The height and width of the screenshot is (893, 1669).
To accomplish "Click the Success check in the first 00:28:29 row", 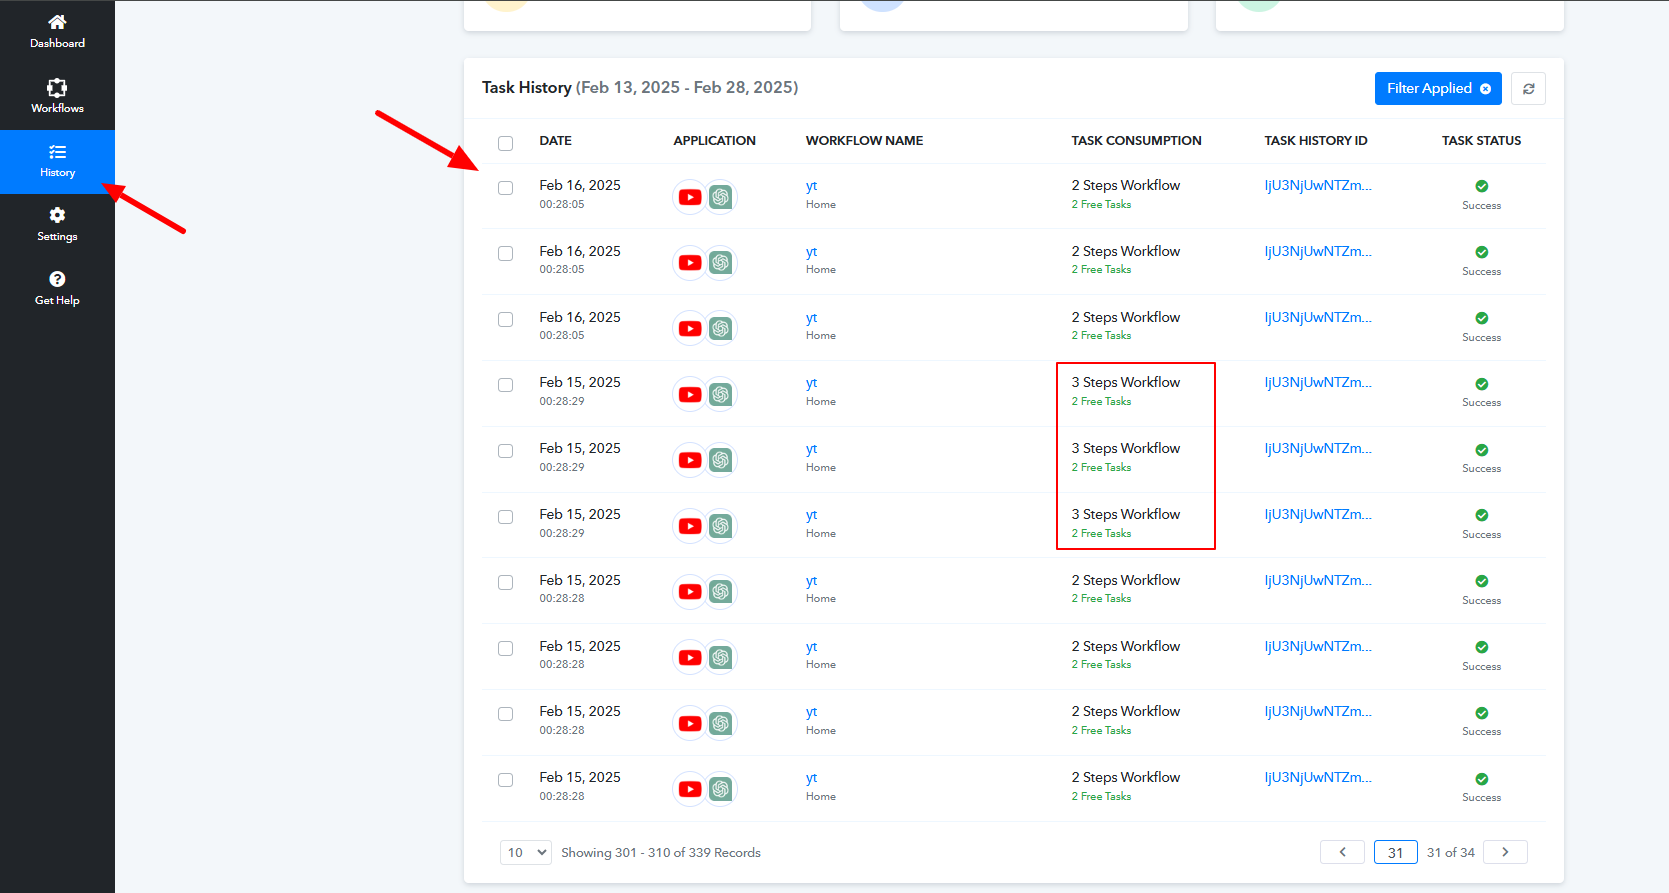I will pos(1482,384).
